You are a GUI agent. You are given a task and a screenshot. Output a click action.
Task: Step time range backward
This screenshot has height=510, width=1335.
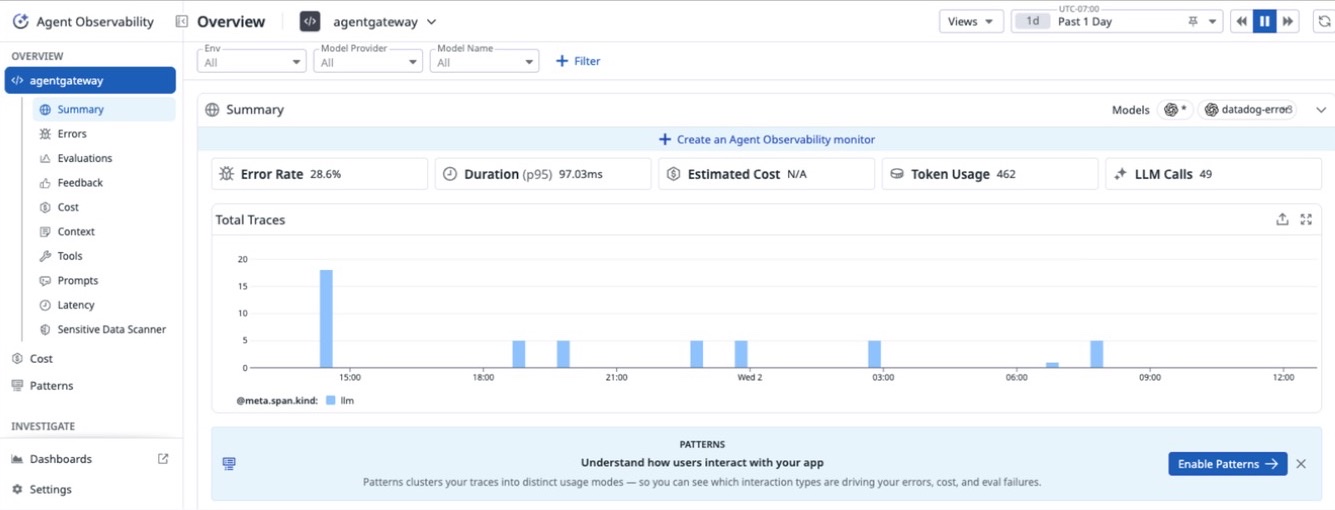(x=1241, y=21)
